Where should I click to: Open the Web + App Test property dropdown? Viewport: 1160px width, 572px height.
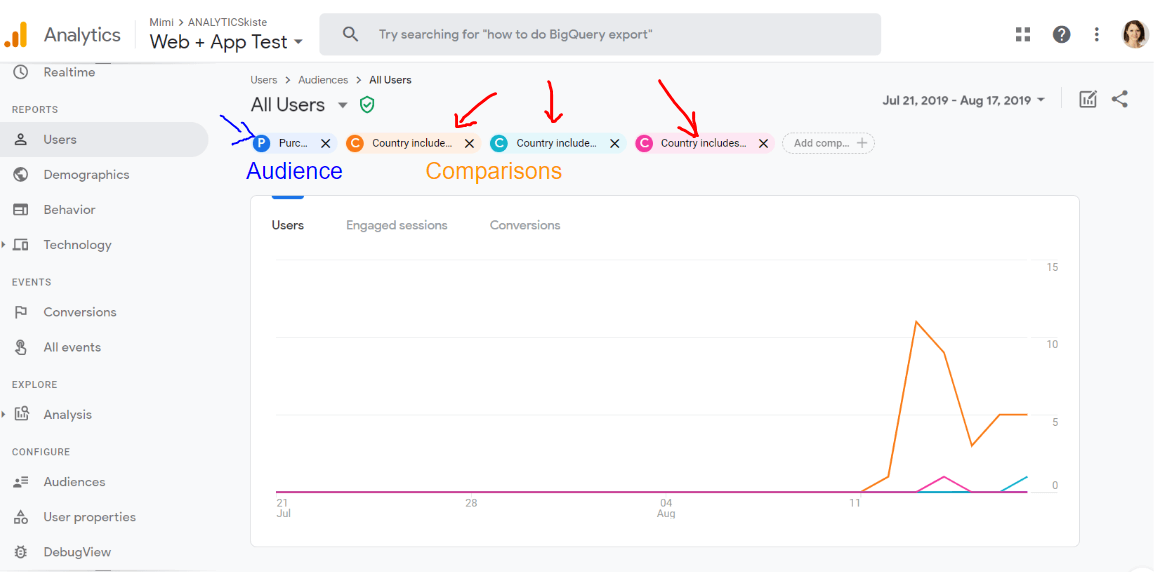click(x=226, y=42)
